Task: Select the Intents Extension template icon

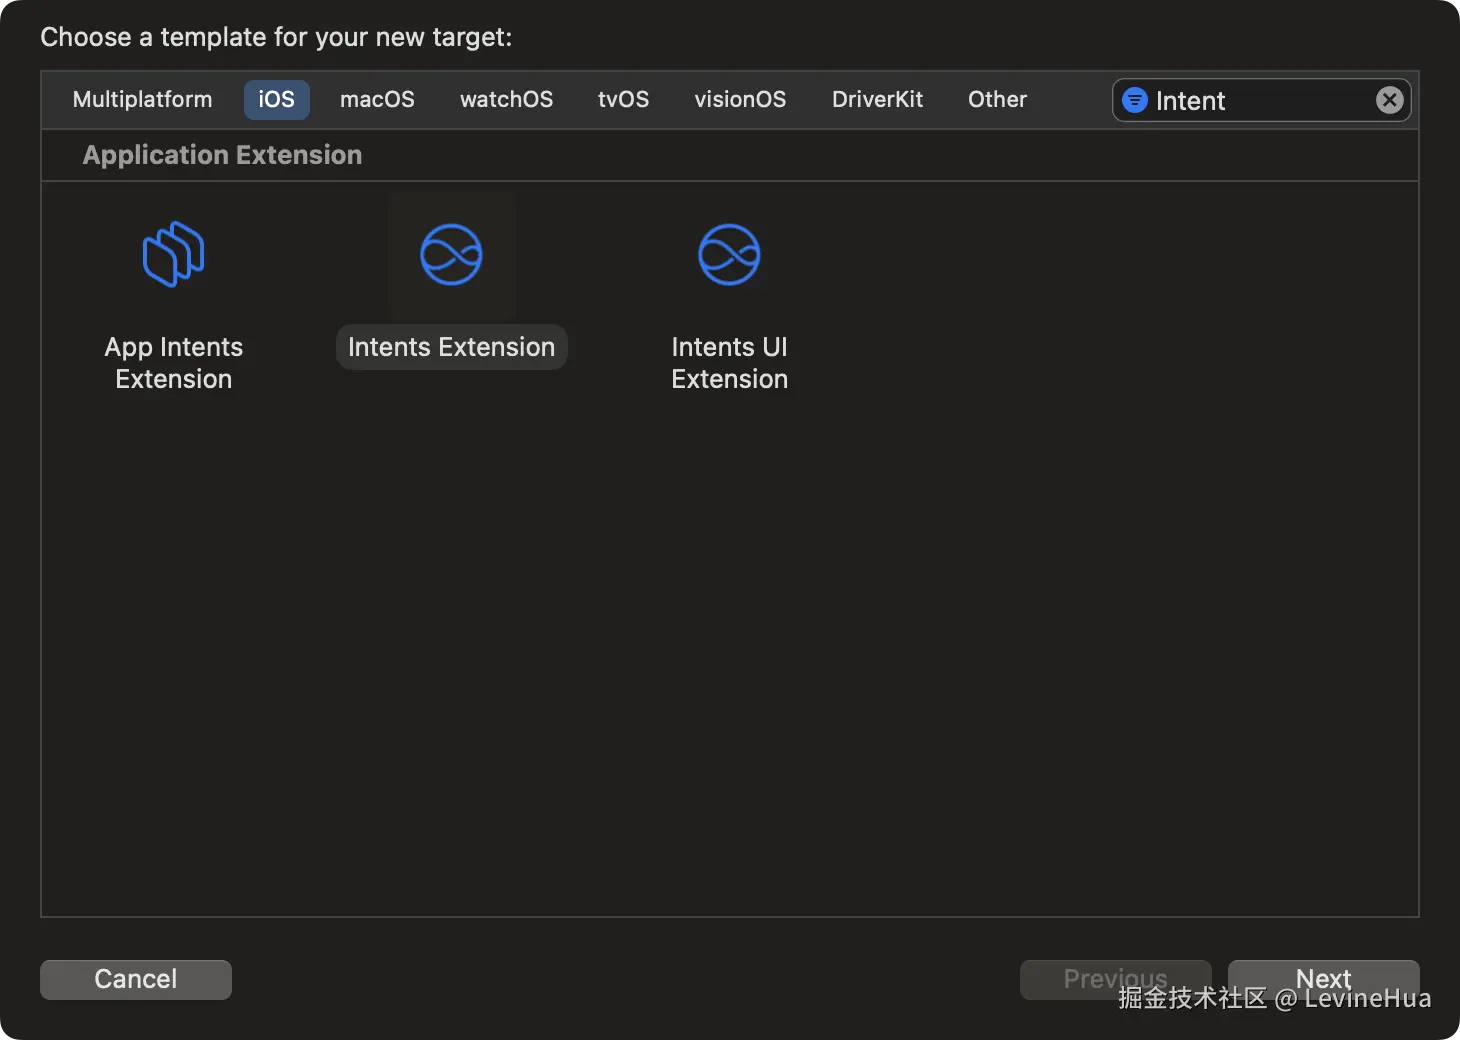Action: pyautogui.click(x=451, y=254)
